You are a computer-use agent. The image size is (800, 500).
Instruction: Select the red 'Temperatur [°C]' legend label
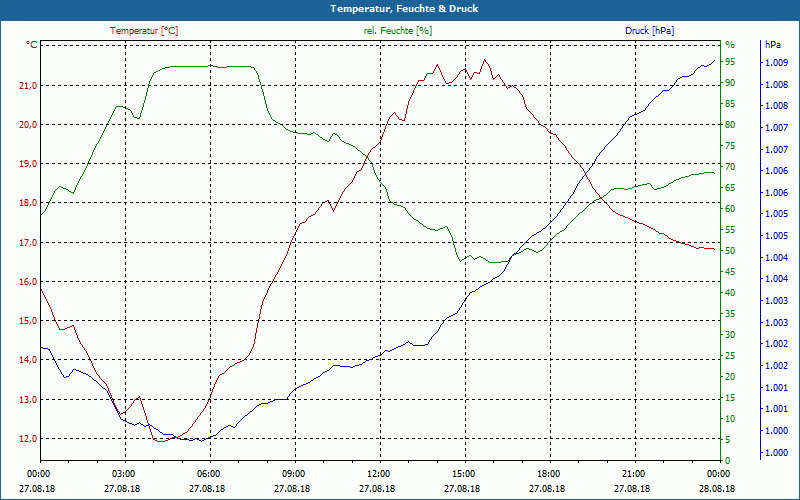coord(144,31)
